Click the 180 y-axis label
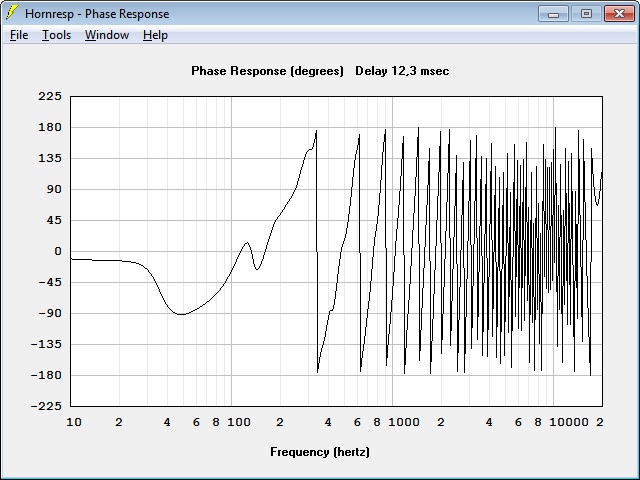 coord(50,127)
